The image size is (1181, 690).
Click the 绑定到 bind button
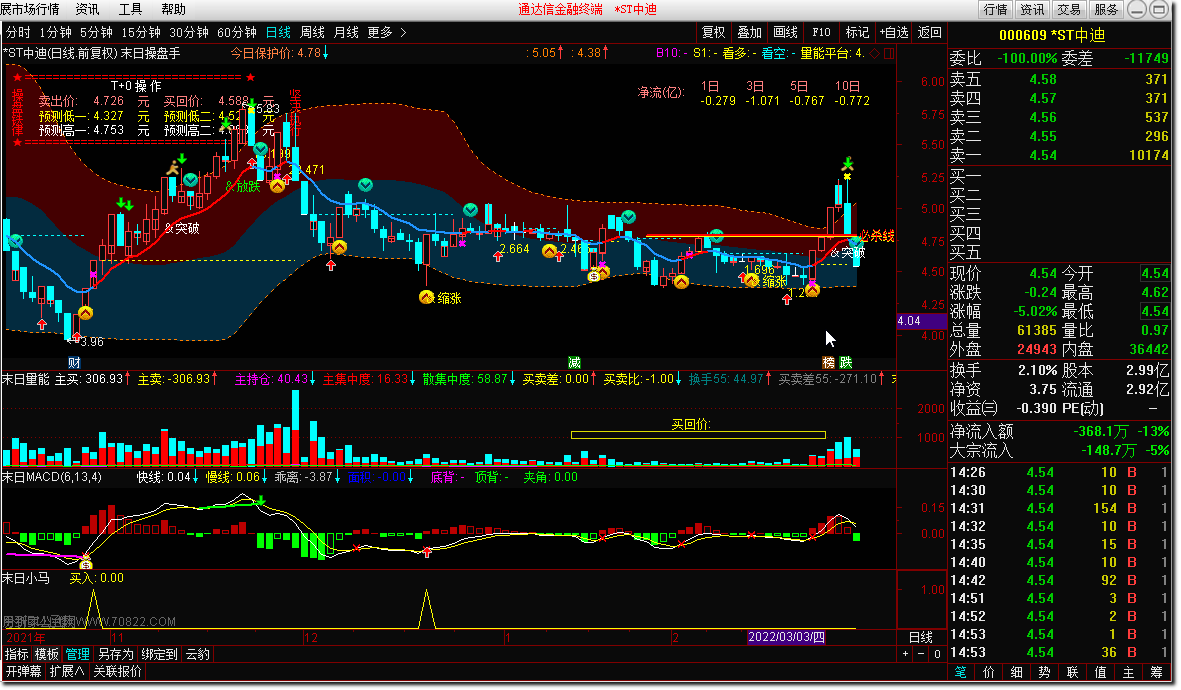(x=159, y=654)
